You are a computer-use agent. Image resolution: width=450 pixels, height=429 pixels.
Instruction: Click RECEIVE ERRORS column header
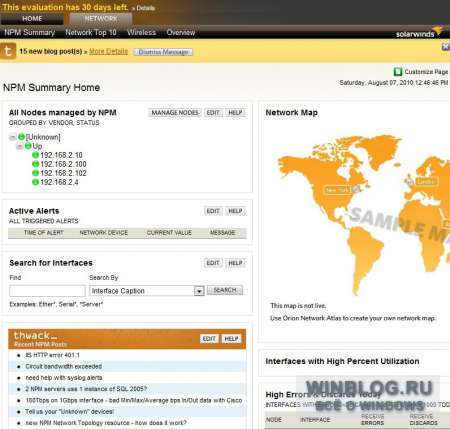click(373, 420)
